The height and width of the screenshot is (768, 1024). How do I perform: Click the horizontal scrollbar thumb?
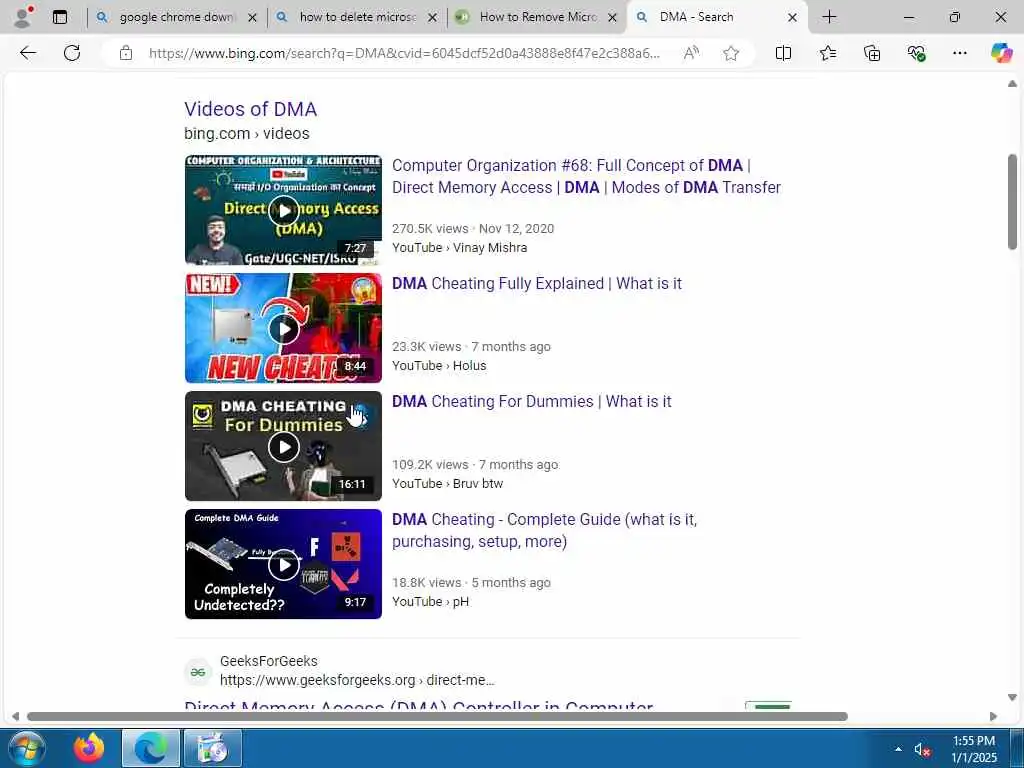[x=437, y=716]
